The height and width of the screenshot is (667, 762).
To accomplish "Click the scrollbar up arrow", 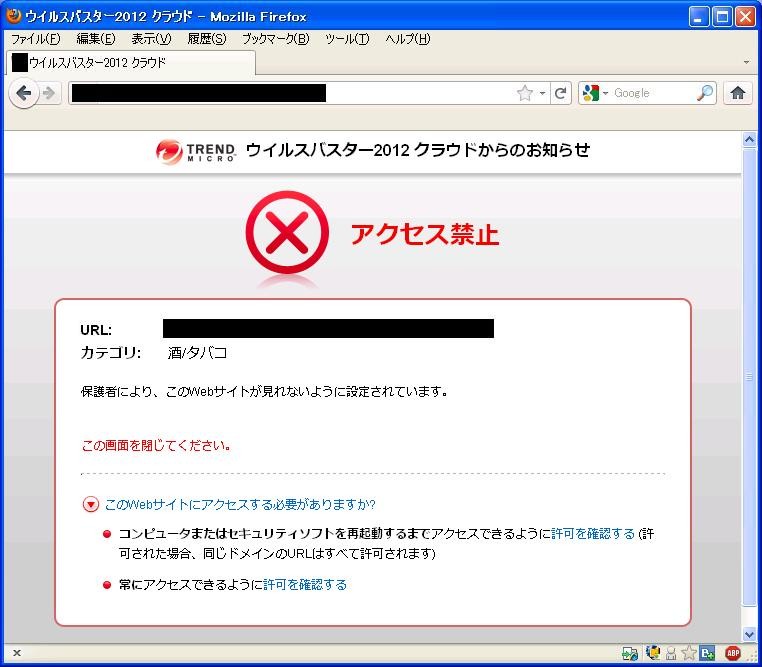I will (749, 140).
